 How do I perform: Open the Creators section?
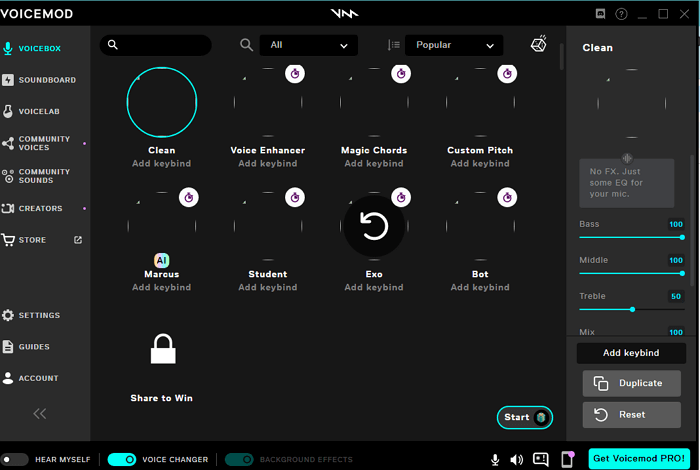[x=32, y=208]
